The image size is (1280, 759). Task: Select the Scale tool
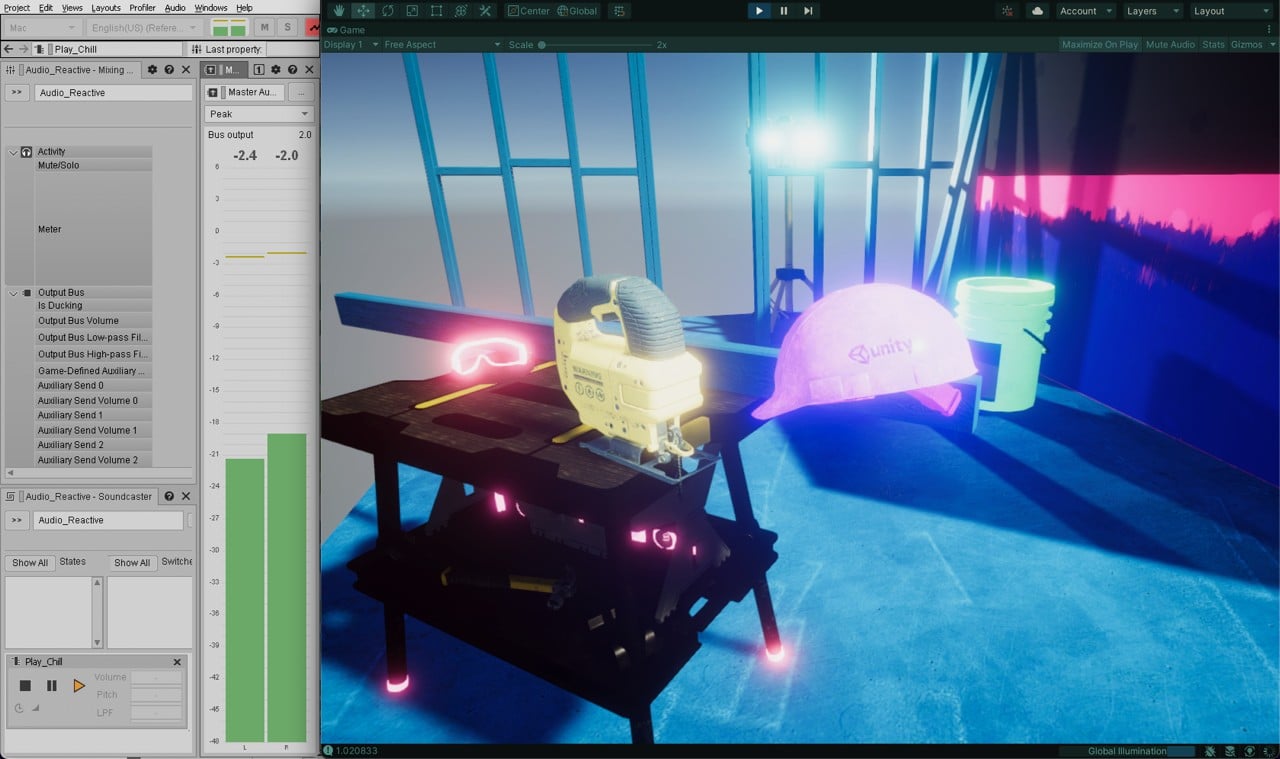coord(412,10)
